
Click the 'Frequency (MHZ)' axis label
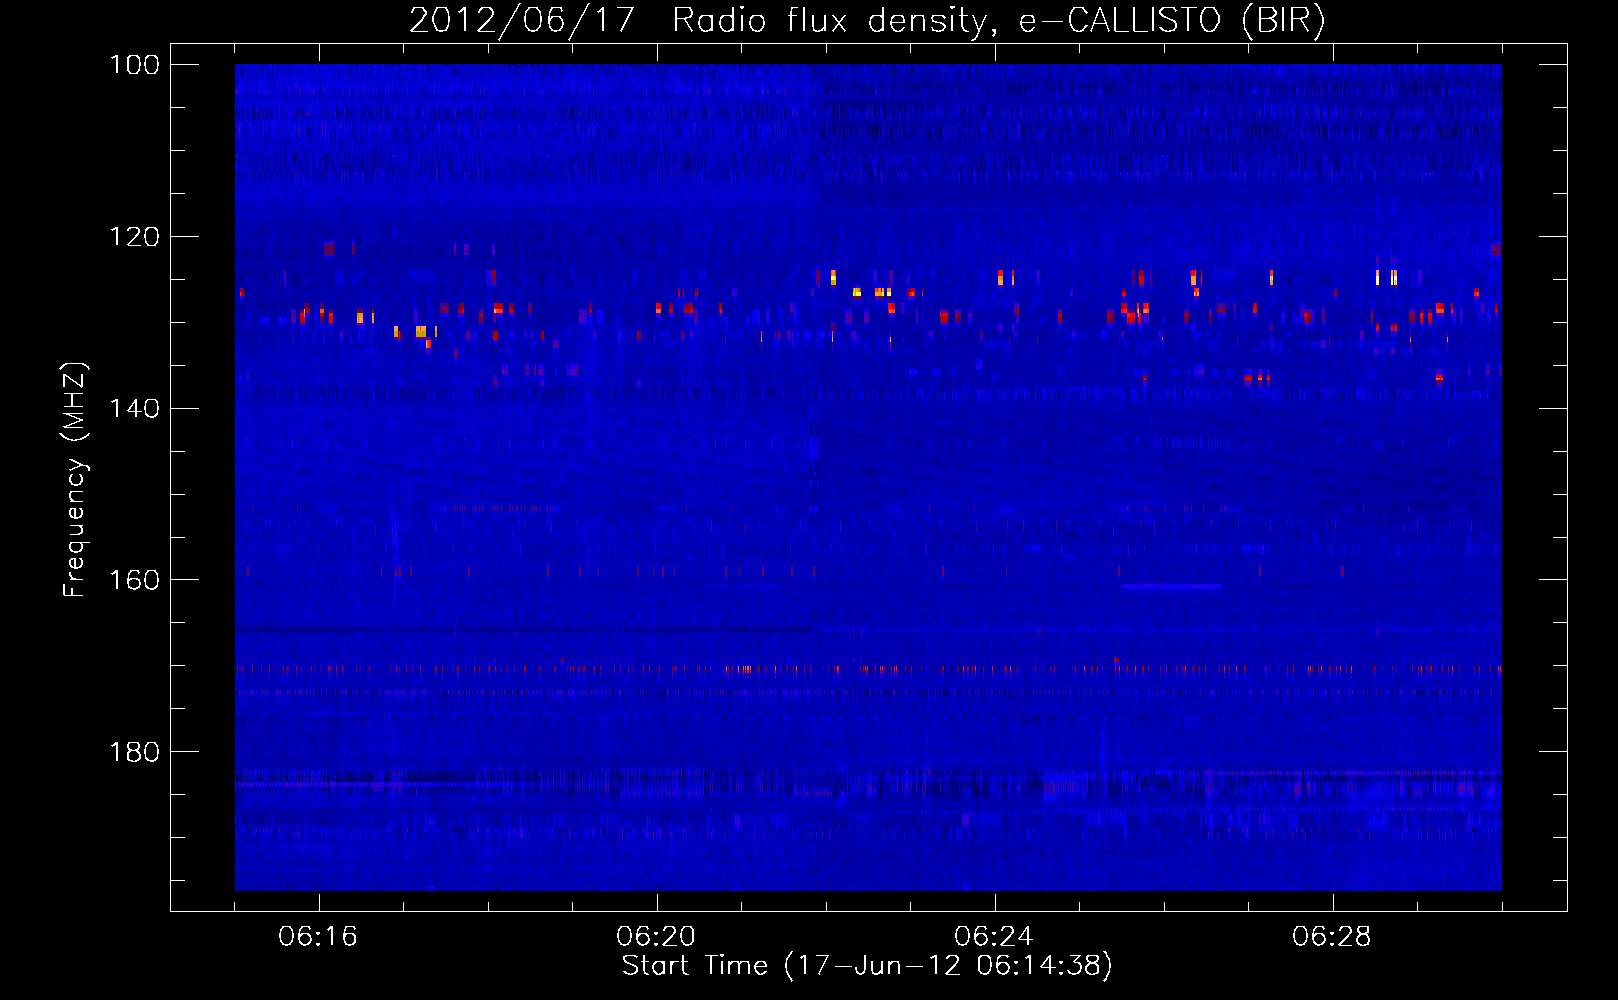75,479
